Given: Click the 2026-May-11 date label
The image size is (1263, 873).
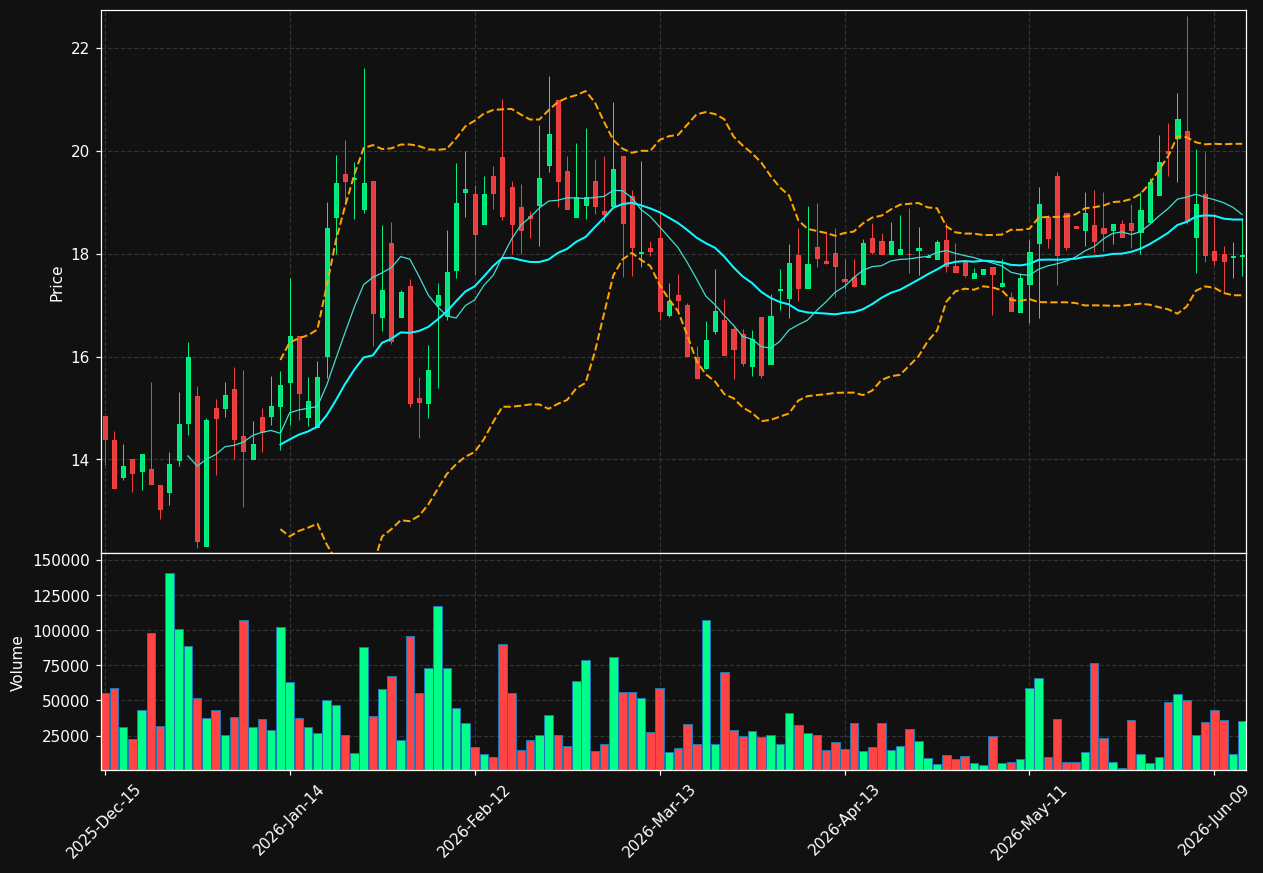Looking at the screenshot, I should [1028, 821].
